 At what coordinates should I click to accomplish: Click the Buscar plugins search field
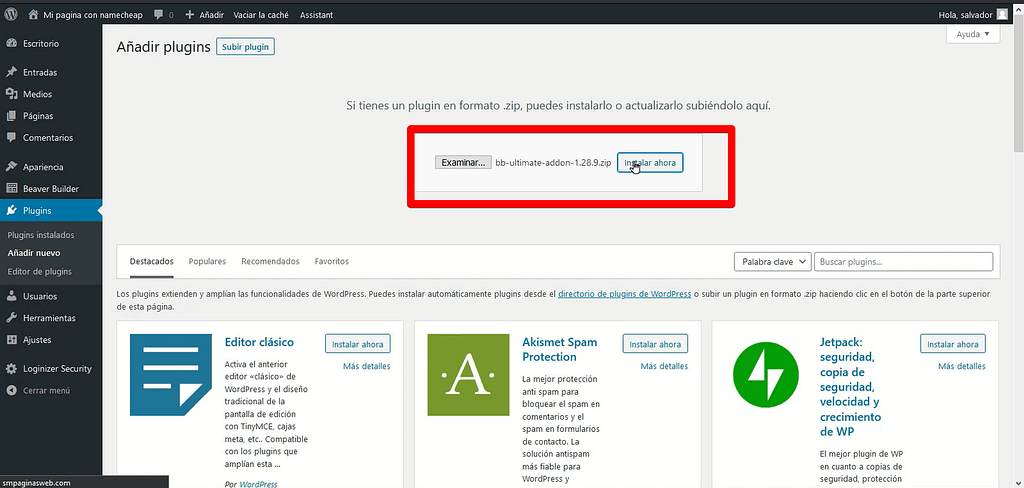(903, 261)
